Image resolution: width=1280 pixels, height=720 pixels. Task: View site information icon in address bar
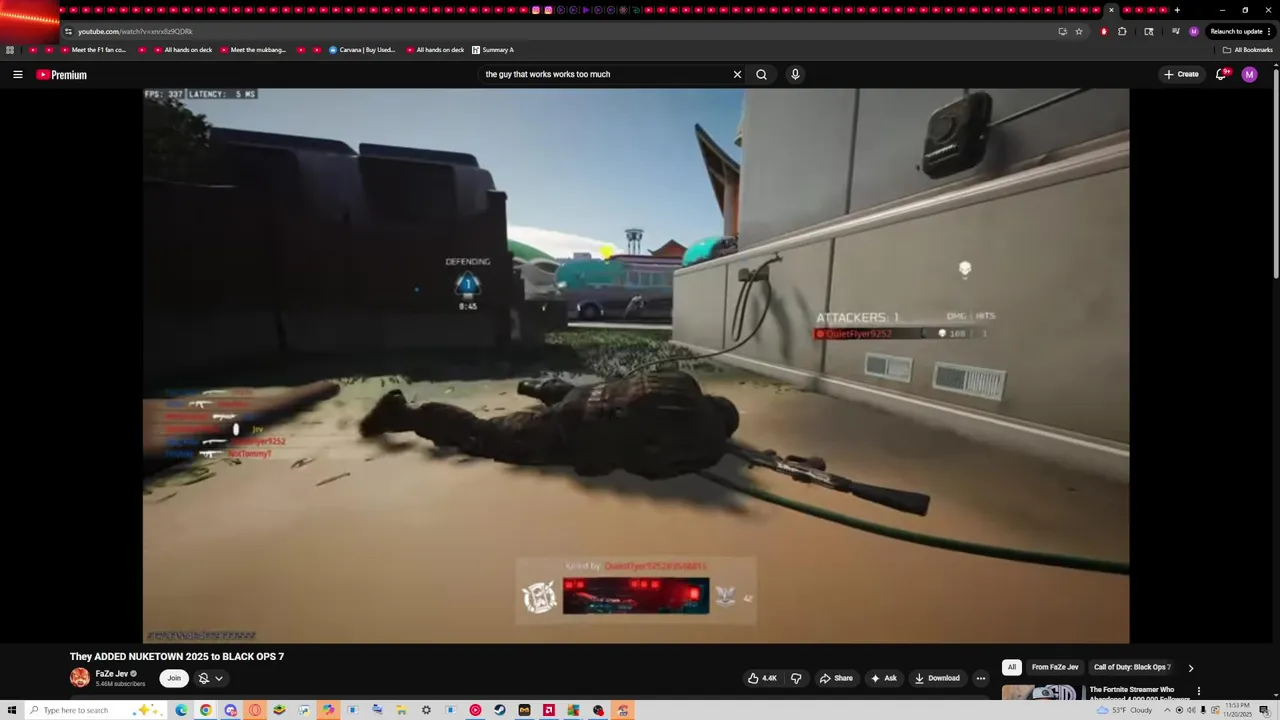click(x=68, y=31)
